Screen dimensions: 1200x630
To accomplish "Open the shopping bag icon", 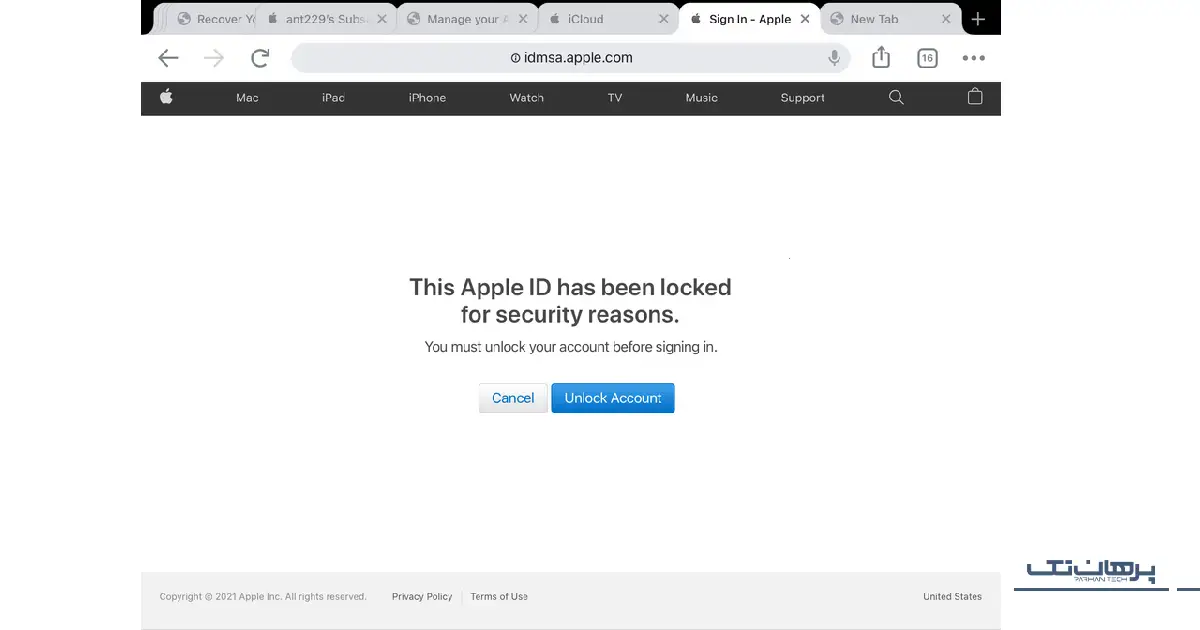I will tap(975, 97).
